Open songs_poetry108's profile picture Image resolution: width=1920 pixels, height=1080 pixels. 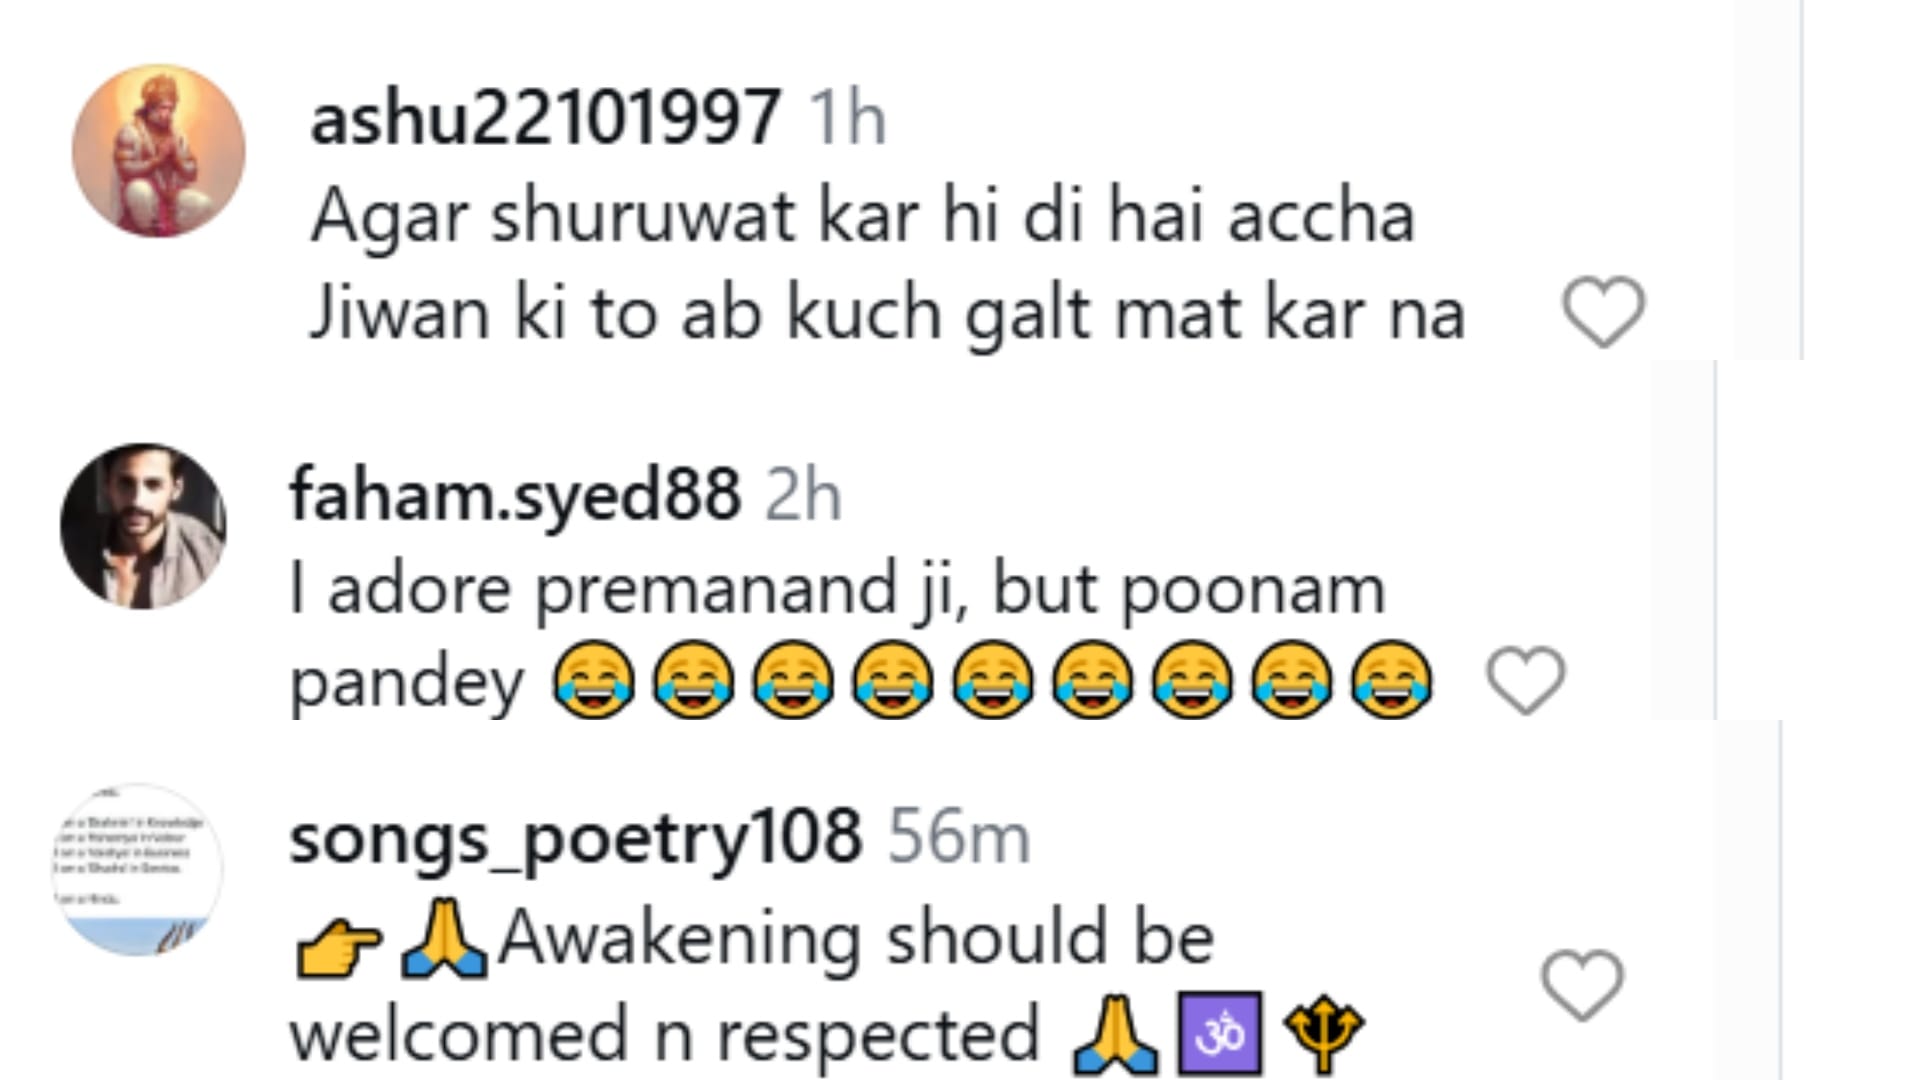click(x=137, y=870)
